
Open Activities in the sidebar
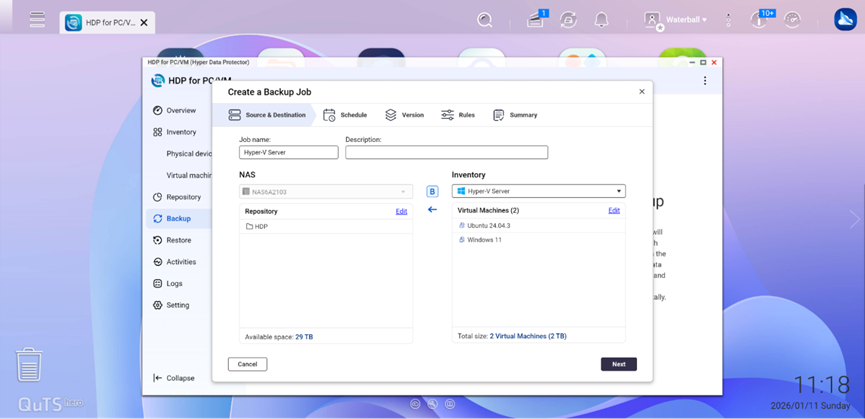(x=181, y=262)
